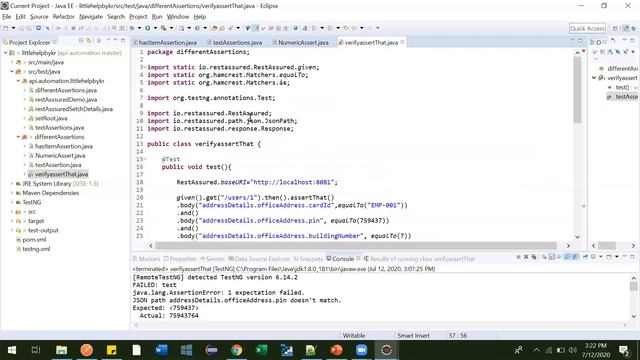Toggle Scroll Lock in Console toolbar
This screenshot has width=640, height=360.
point(551,257)
